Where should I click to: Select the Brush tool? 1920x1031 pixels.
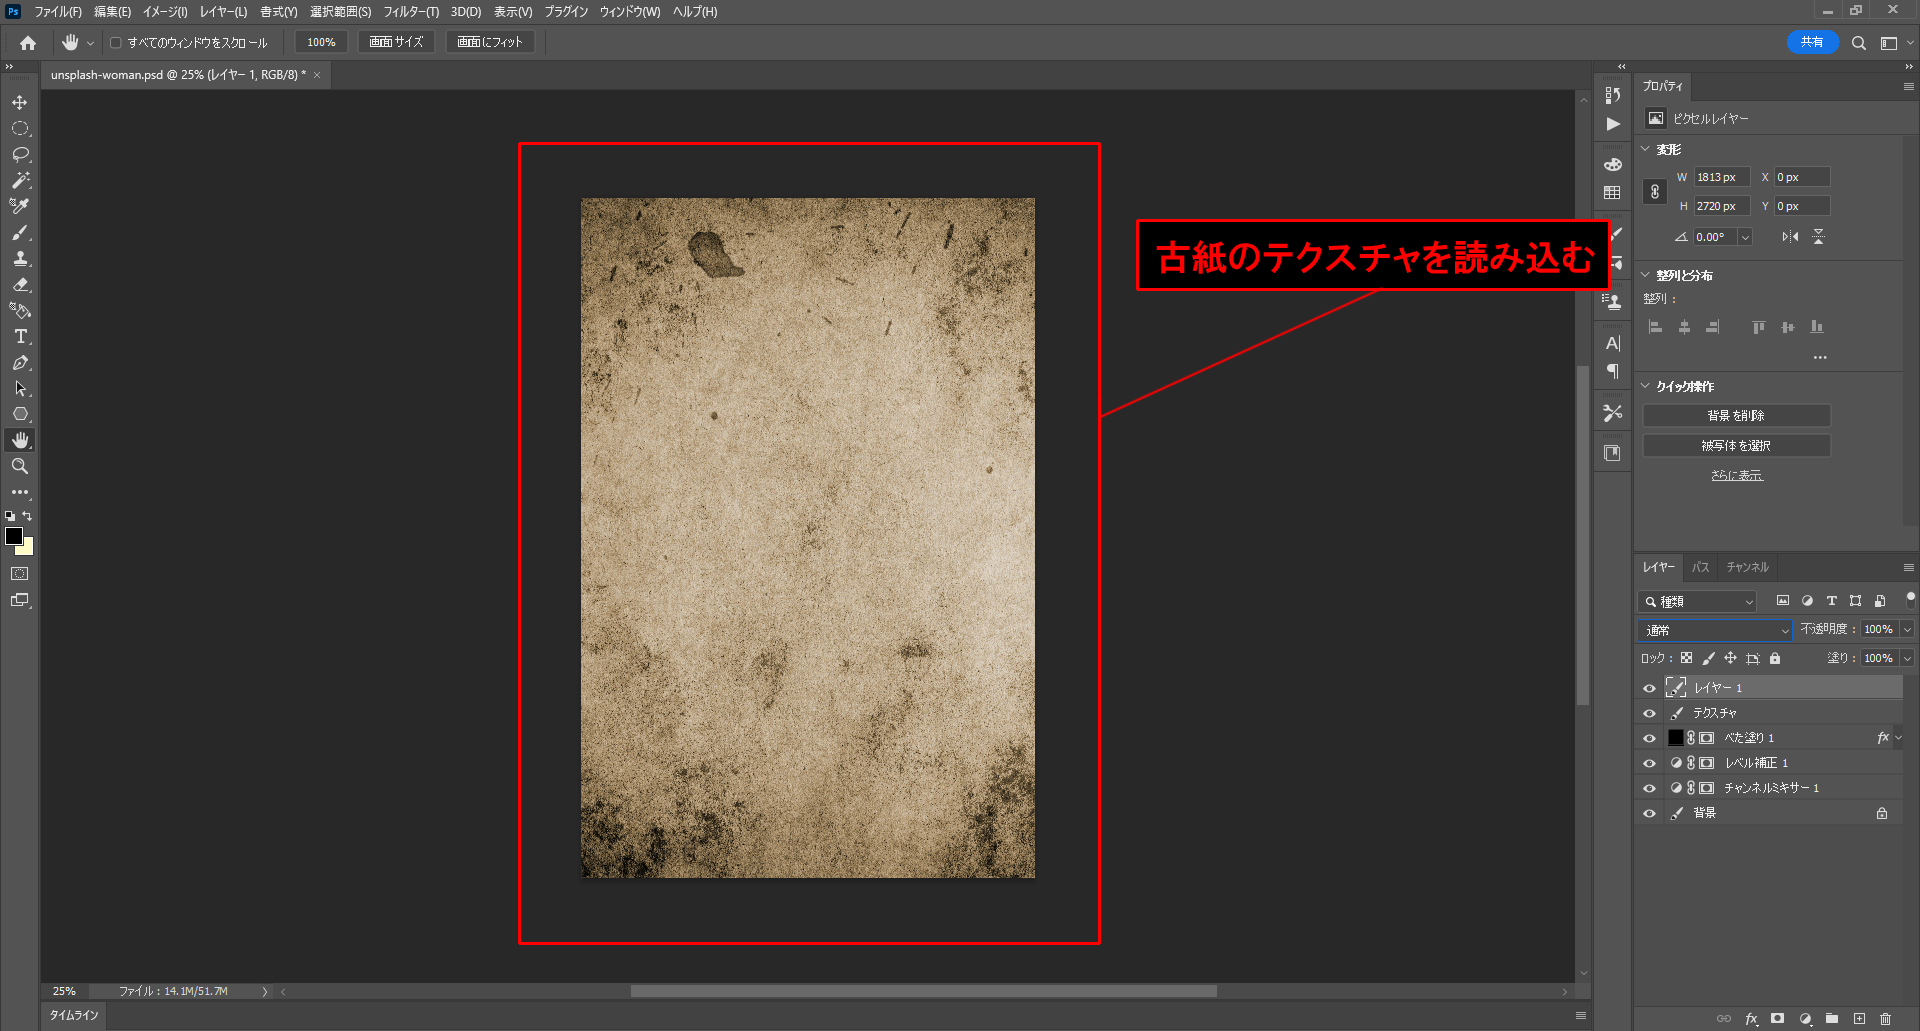pyautogui.click(x=20, y=233)
